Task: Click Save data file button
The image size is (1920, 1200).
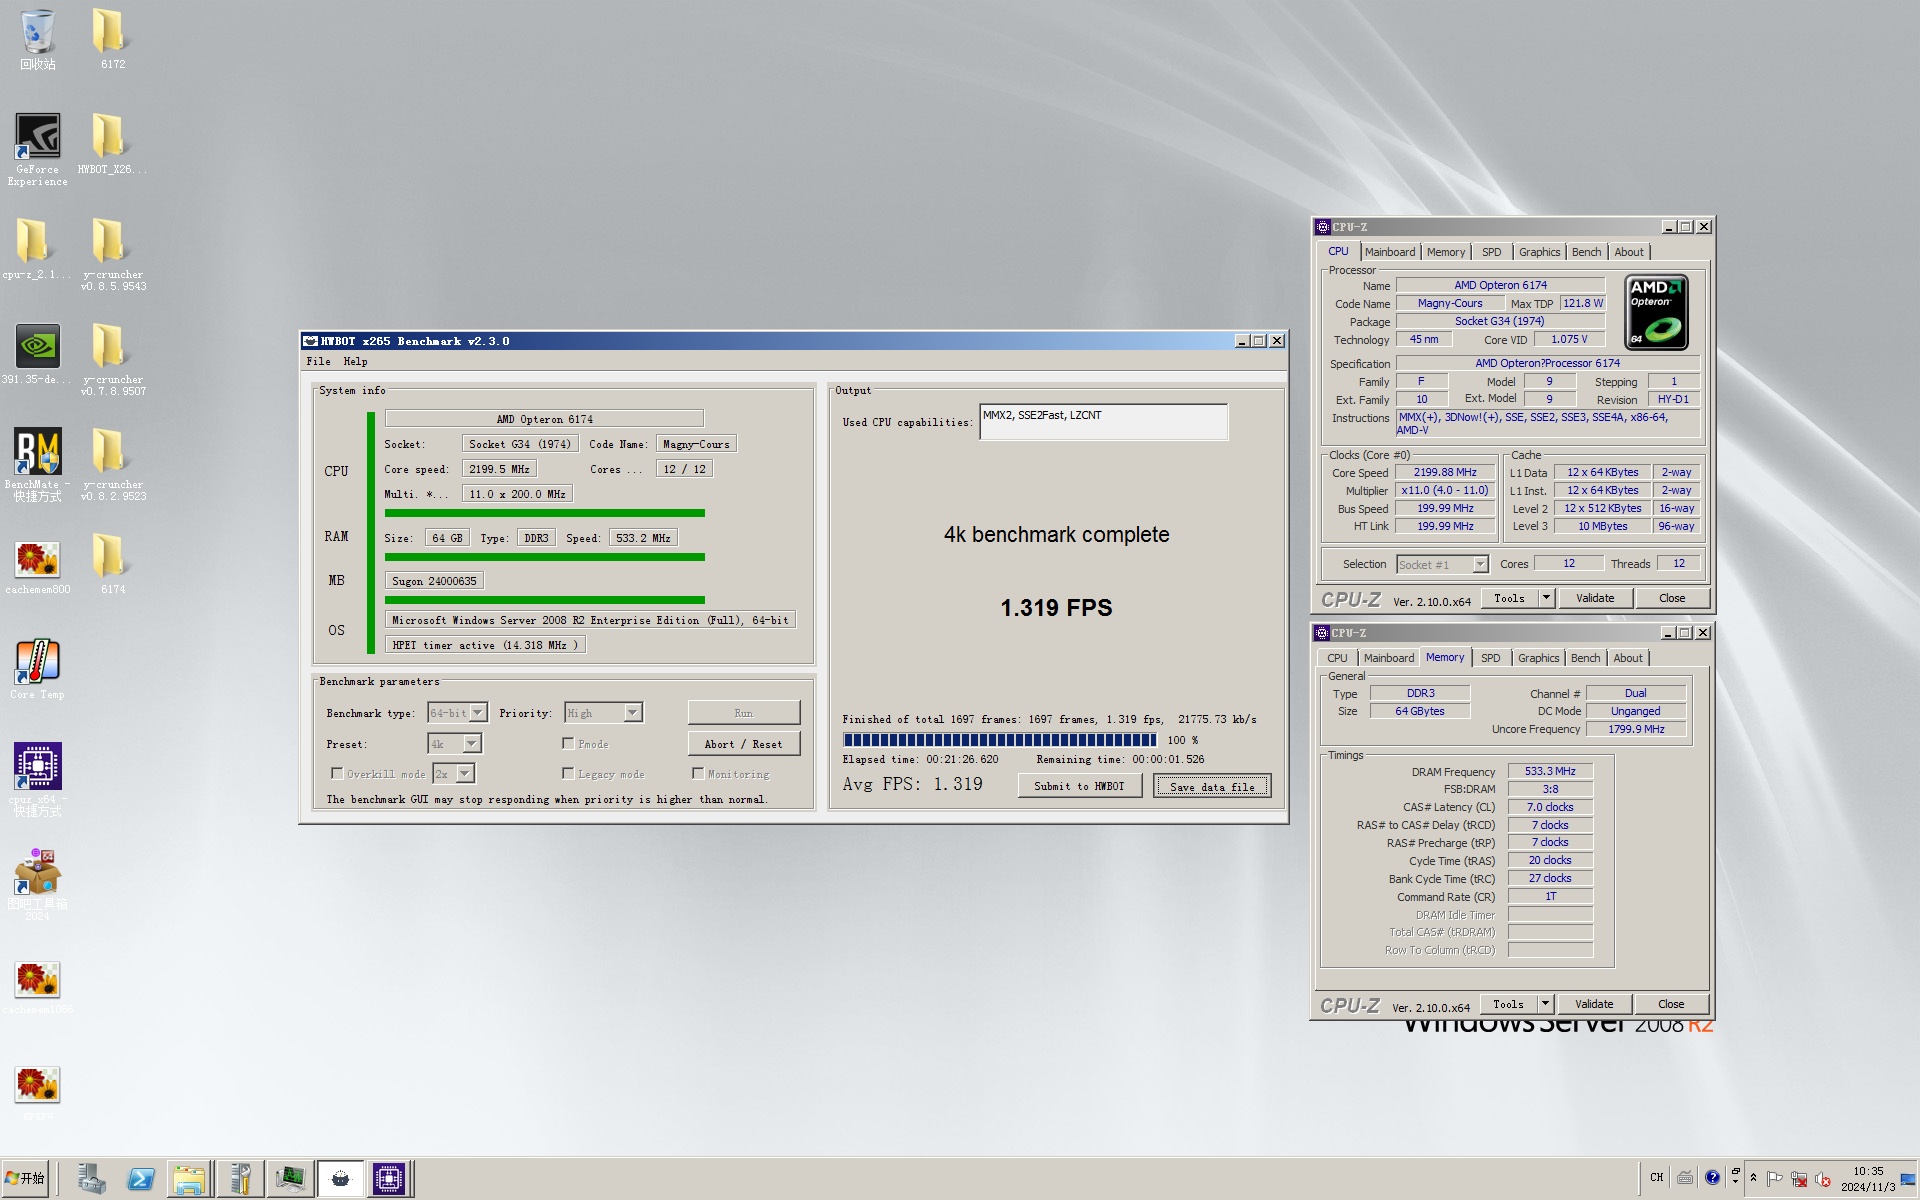Action: pyautogui.click(x=1212, y=786)
